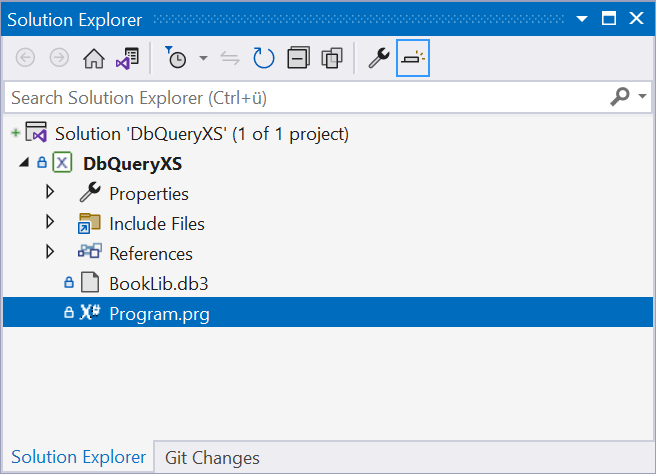Image resolution: width=656 pixels, height=474 pixels.
Task: Close the Solution Explorer panel
Action: pos(636,18)
